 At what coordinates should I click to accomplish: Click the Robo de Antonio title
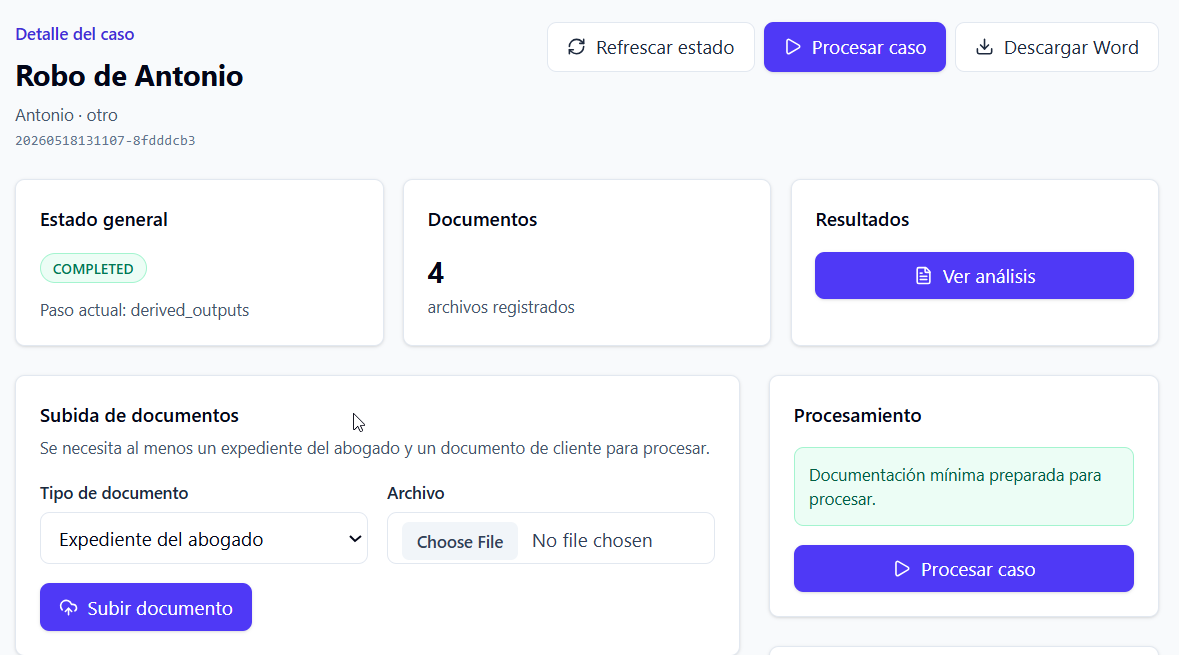[x=129, y=76]
